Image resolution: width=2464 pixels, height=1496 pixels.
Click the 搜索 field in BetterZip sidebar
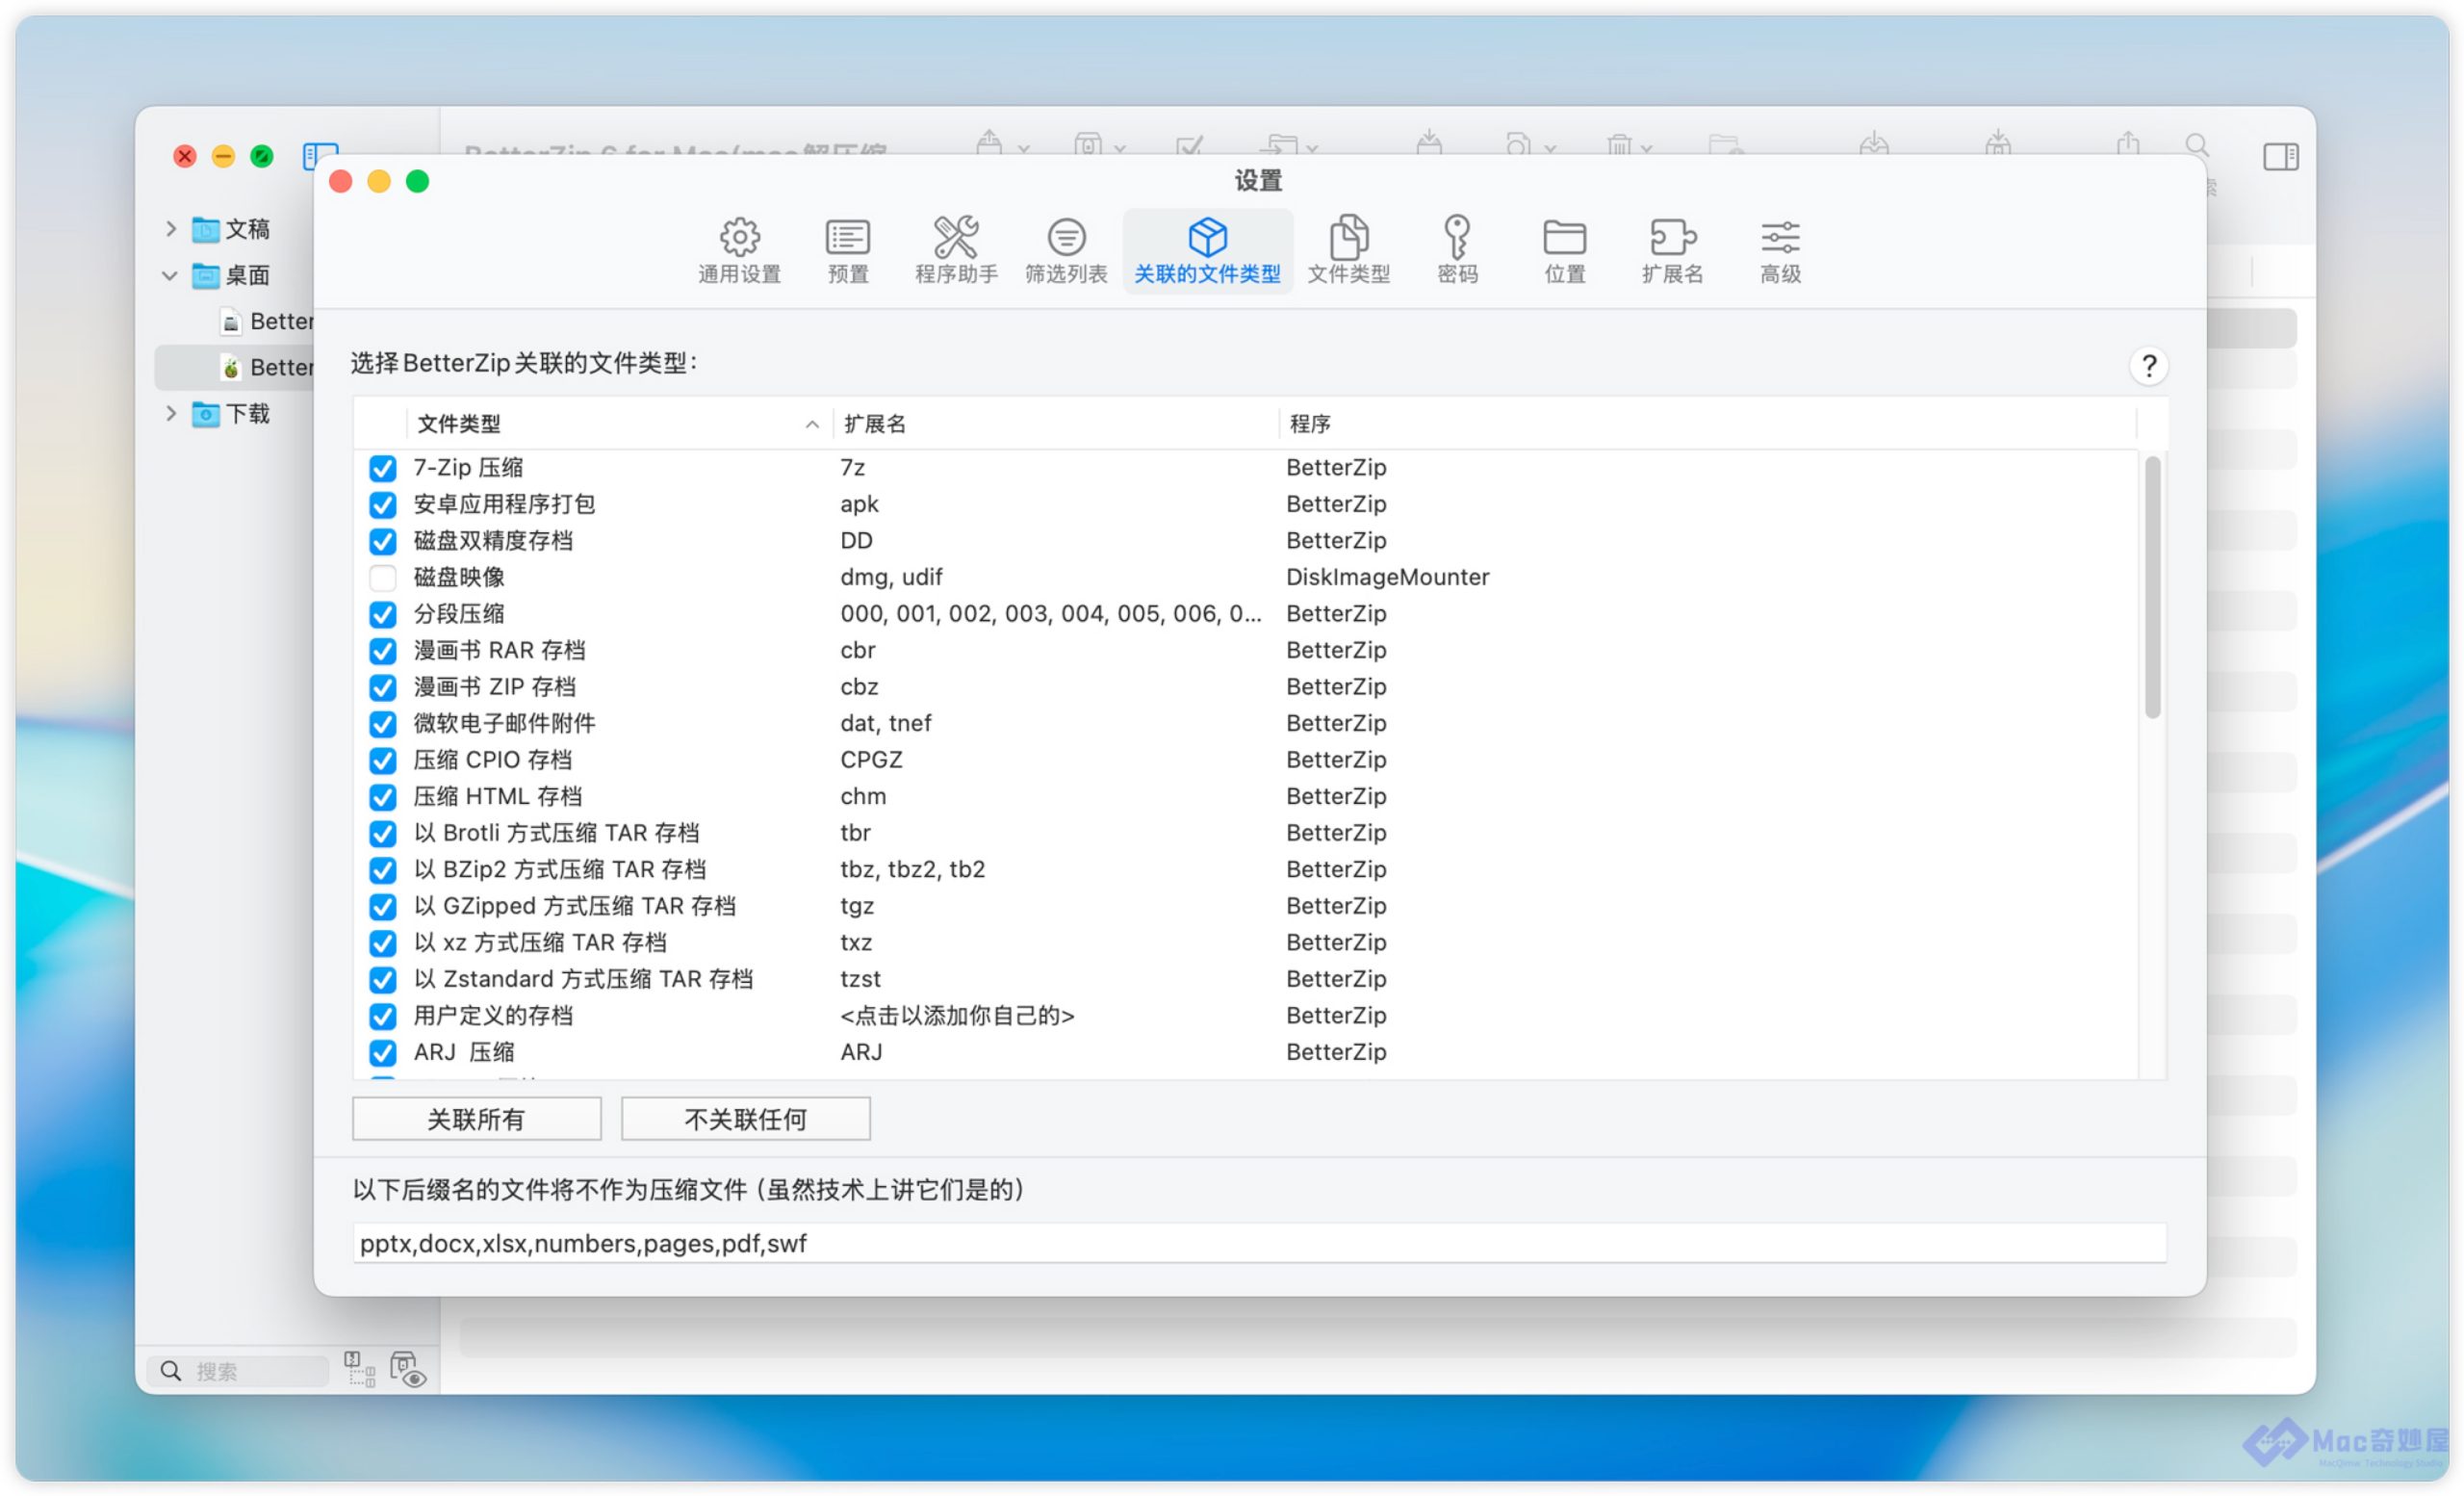point(239,1370)
